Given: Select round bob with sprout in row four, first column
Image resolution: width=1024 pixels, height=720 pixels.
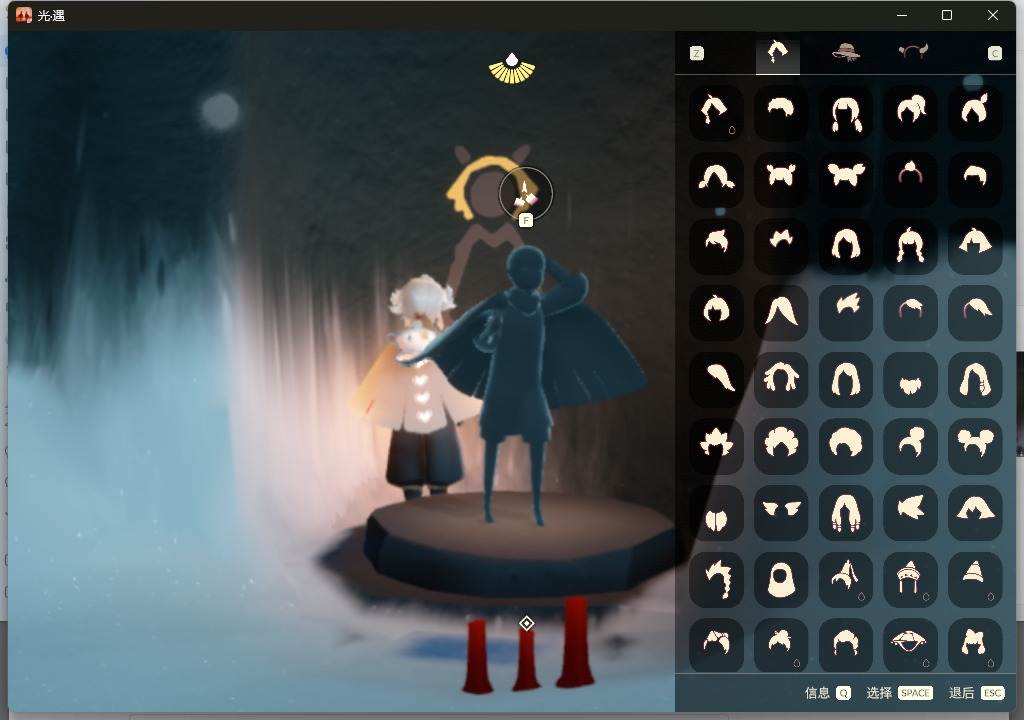Looking at the screenshot, I should [716, 312].
